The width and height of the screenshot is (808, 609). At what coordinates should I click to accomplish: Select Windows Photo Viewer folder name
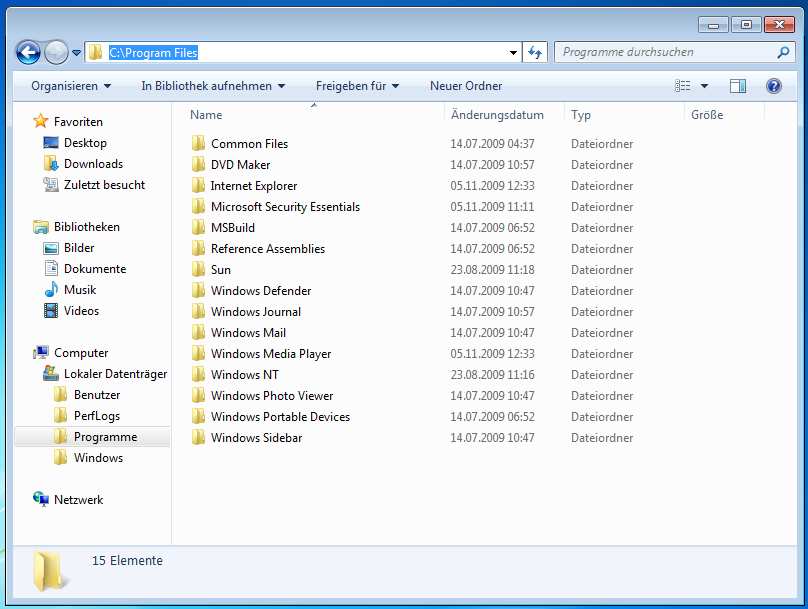(x=272, y=396)
